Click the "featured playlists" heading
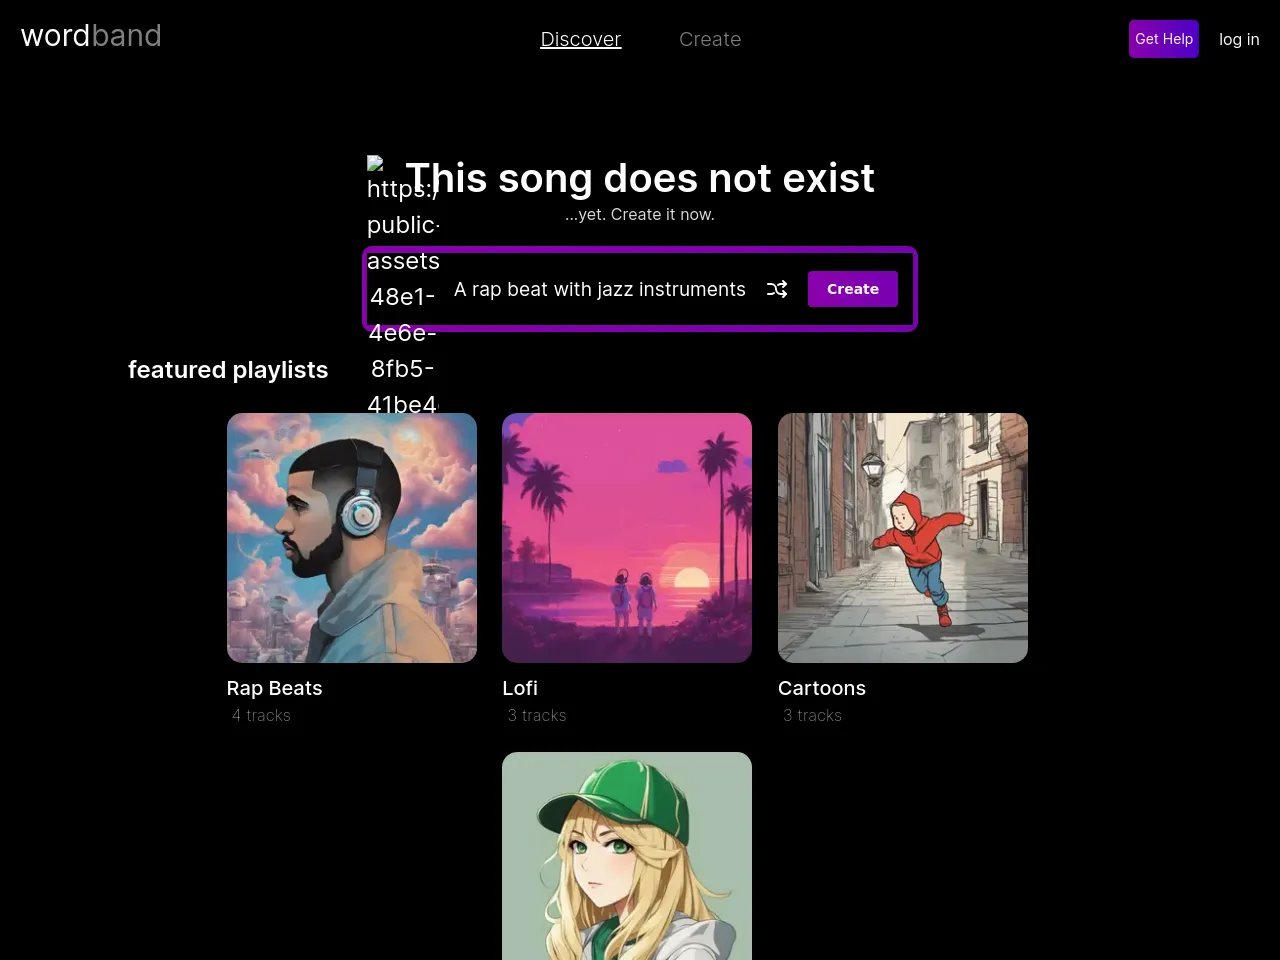 [x=228, y=370]
